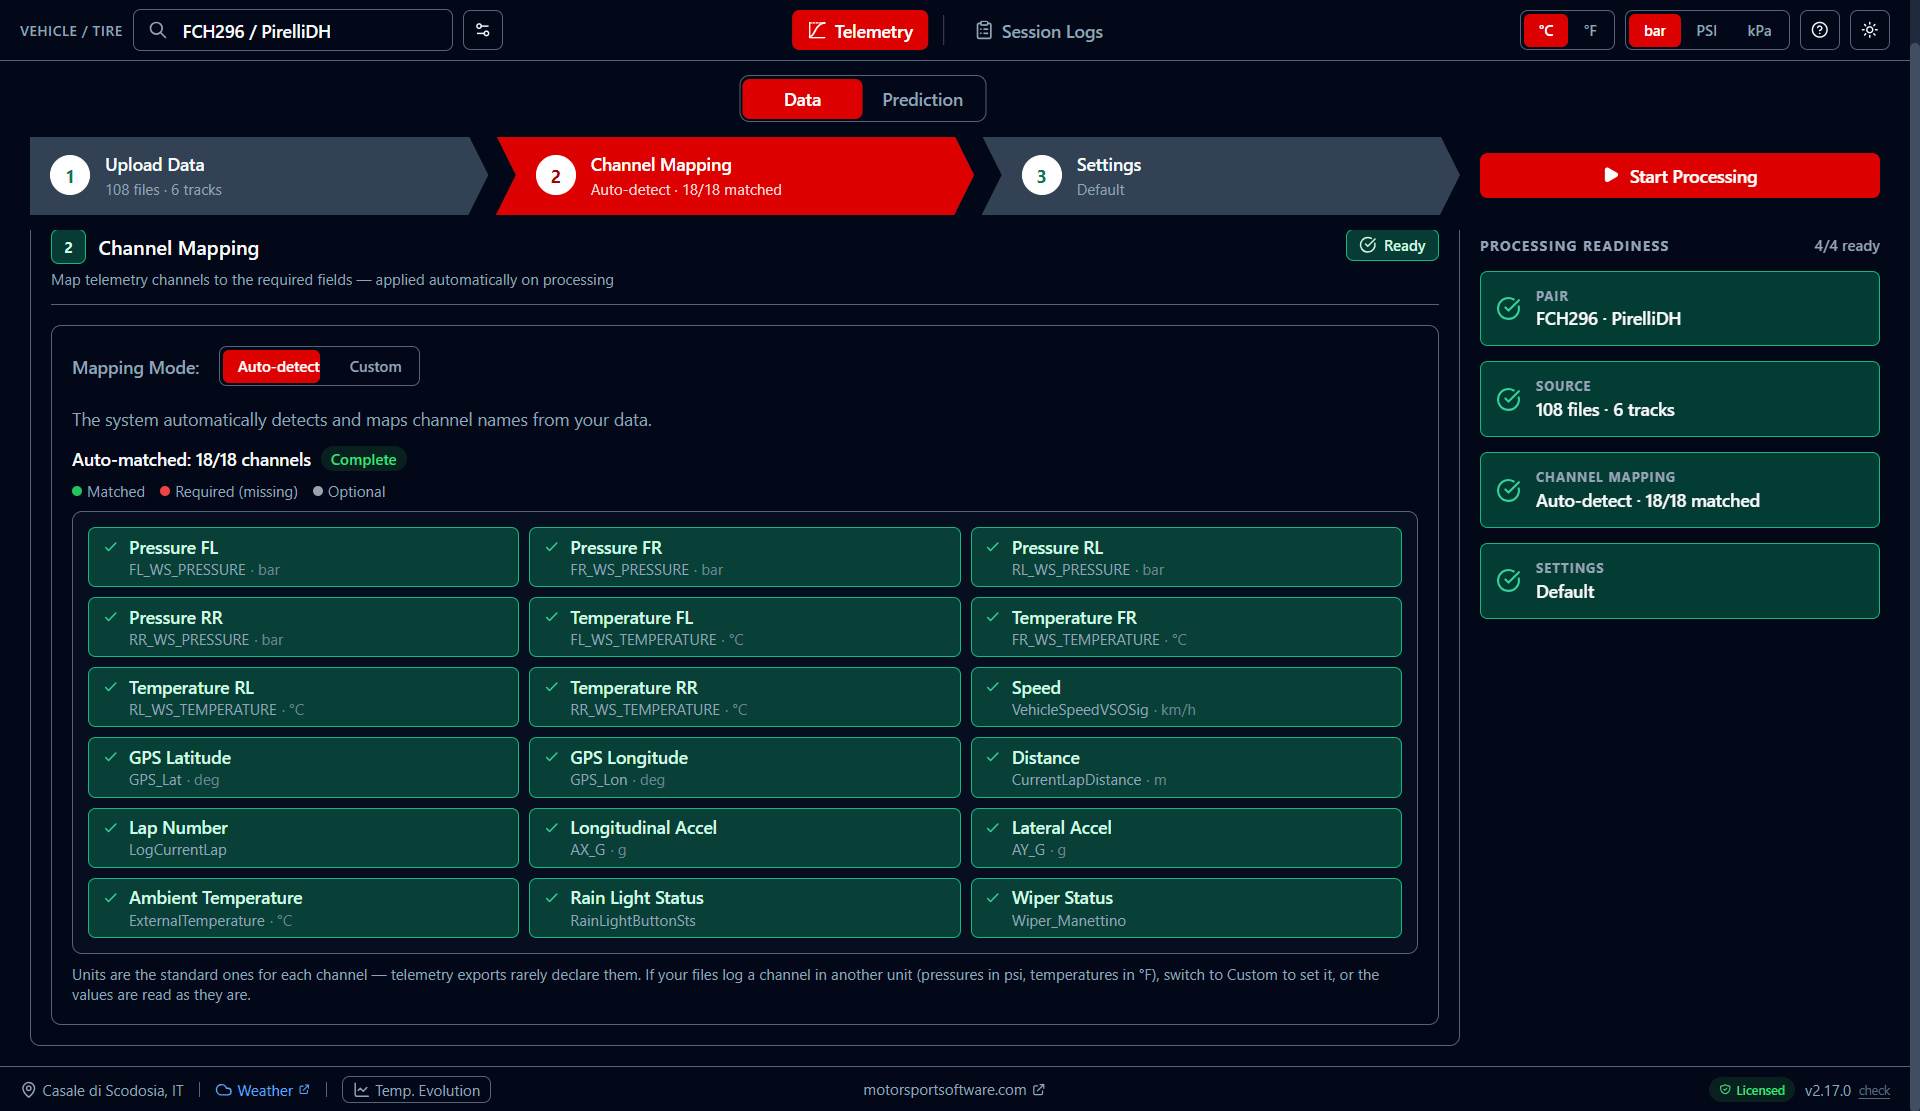
Task: Click the Session Logs clipboard icon
Action: tap(984, 31)
